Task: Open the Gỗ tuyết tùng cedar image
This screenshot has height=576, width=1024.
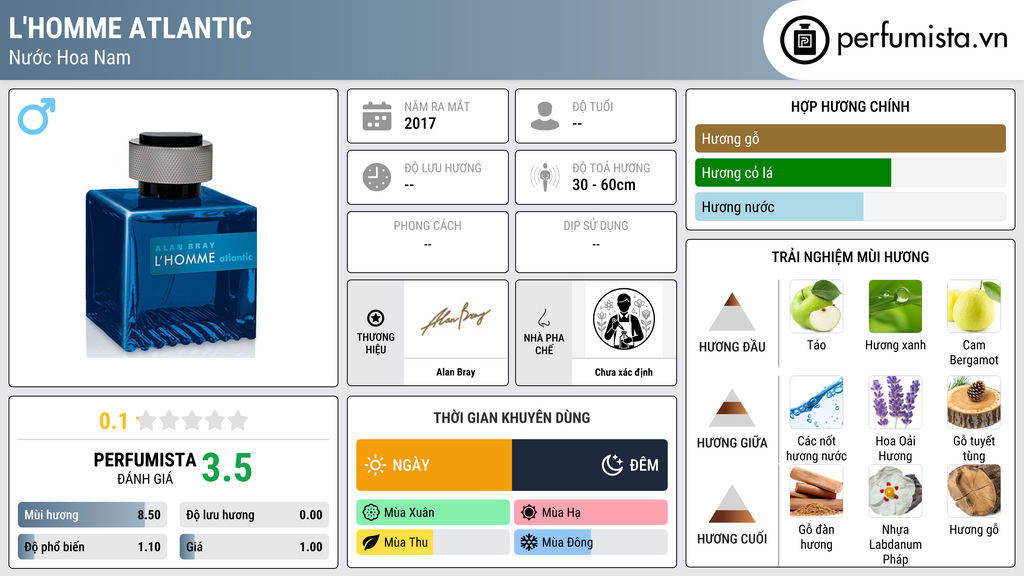Action: point(974,402)
